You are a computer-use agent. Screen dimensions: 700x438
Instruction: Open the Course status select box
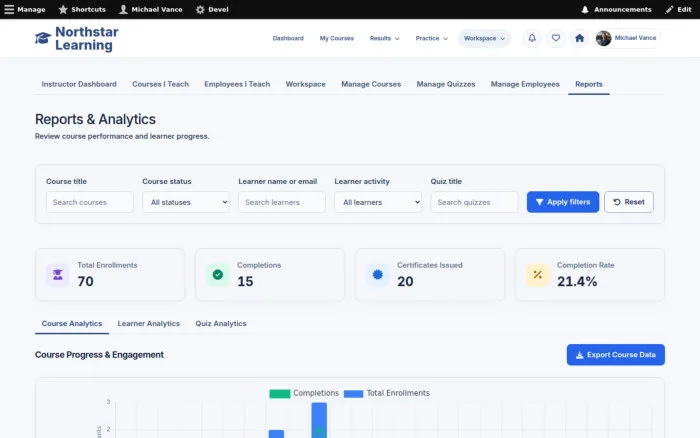coord(186,202)
